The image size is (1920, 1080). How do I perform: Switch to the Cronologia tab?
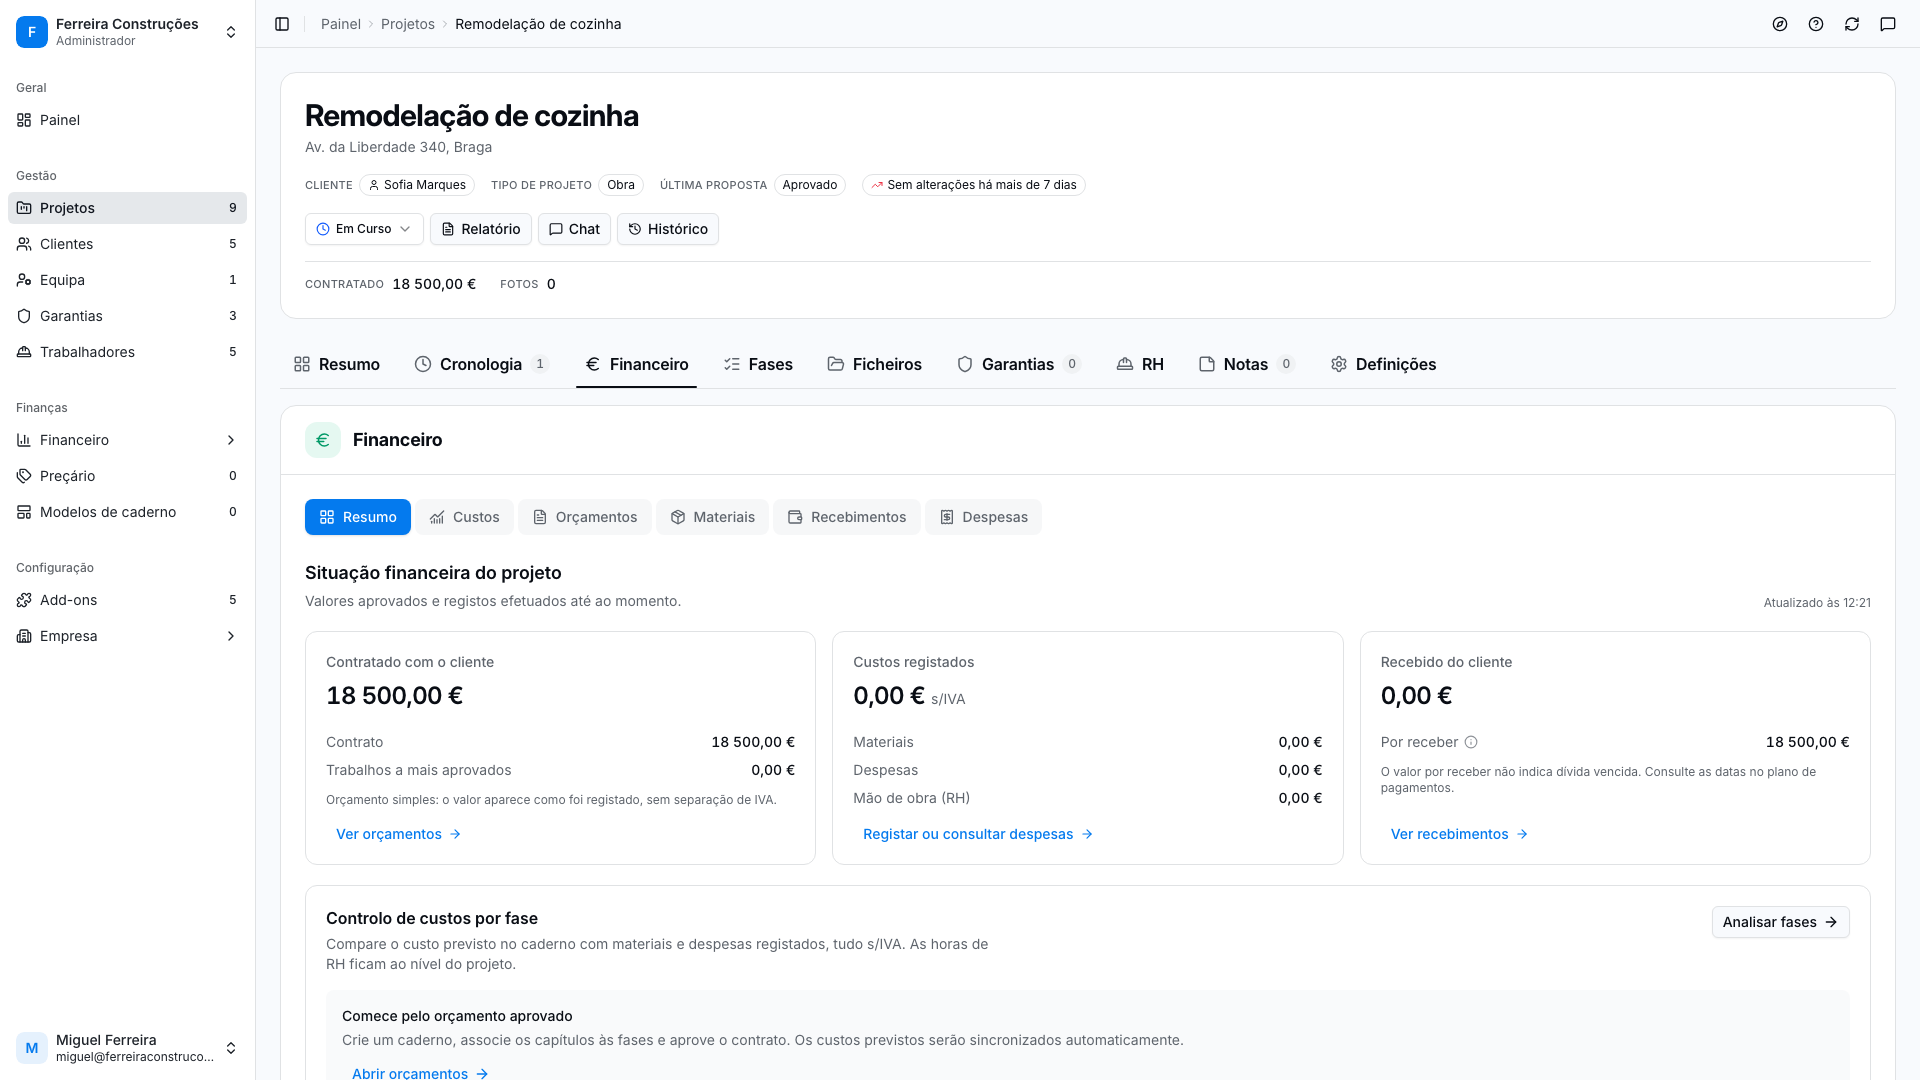pyautogui.click(x=481, y=364)
